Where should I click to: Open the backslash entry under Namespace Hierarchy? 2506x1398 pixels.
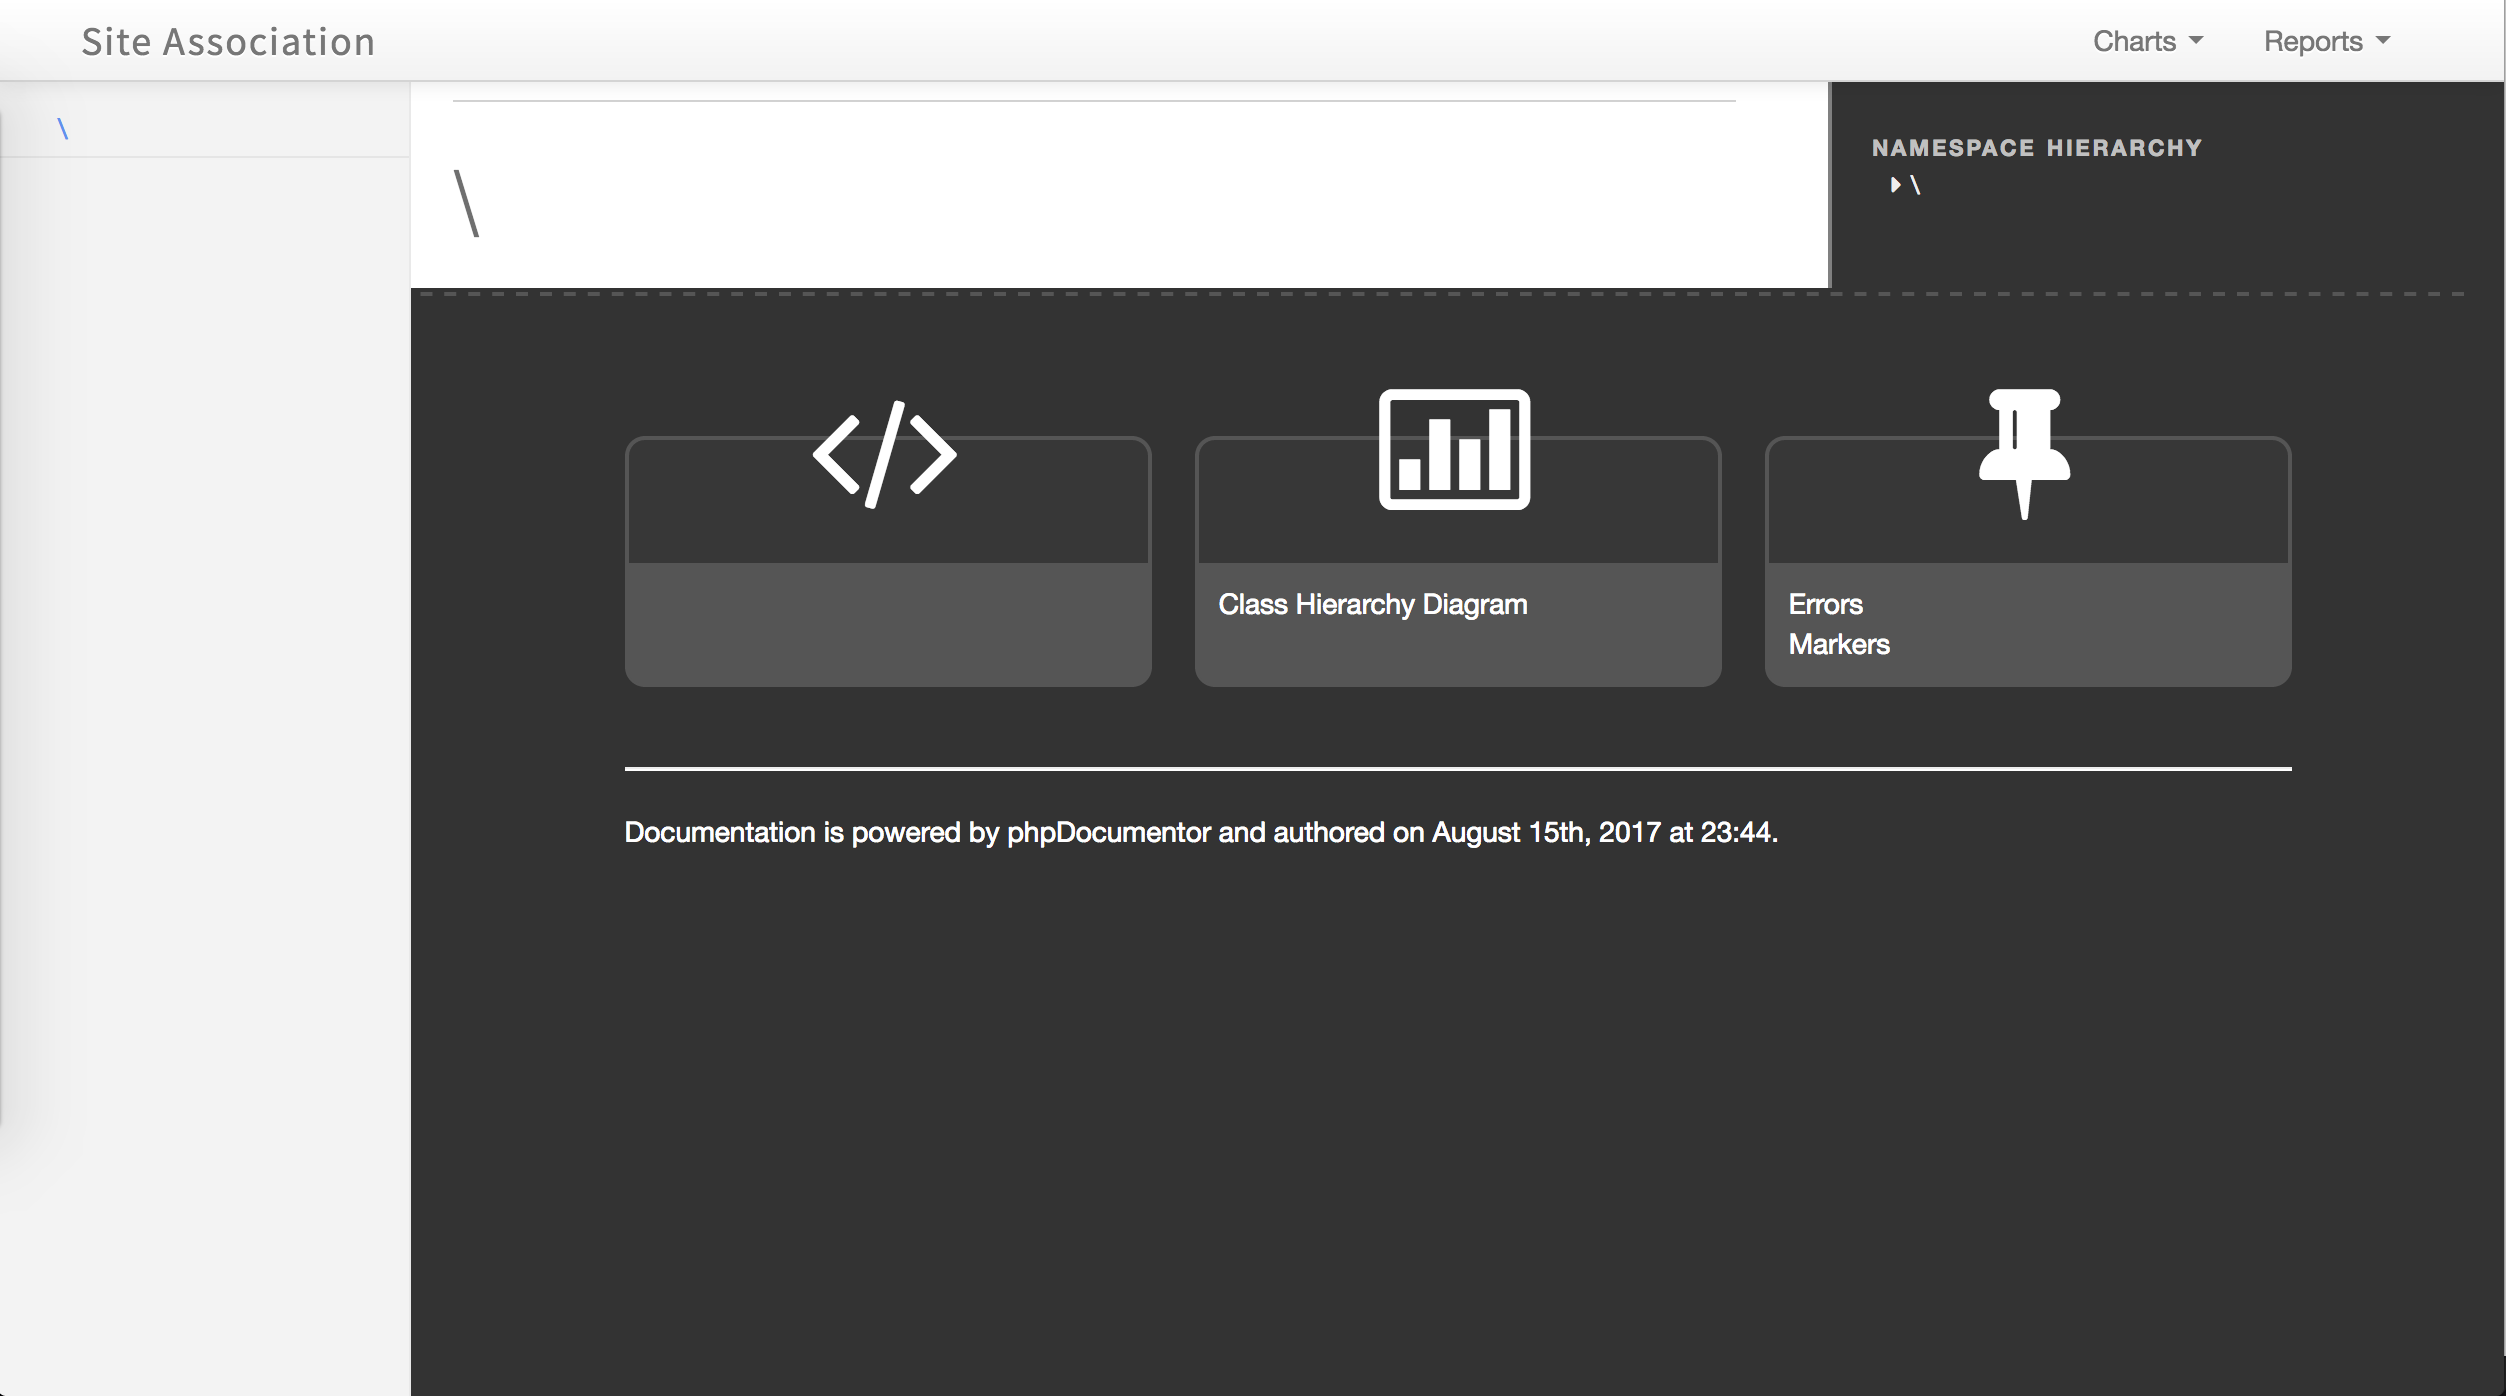pos(1915,185)
